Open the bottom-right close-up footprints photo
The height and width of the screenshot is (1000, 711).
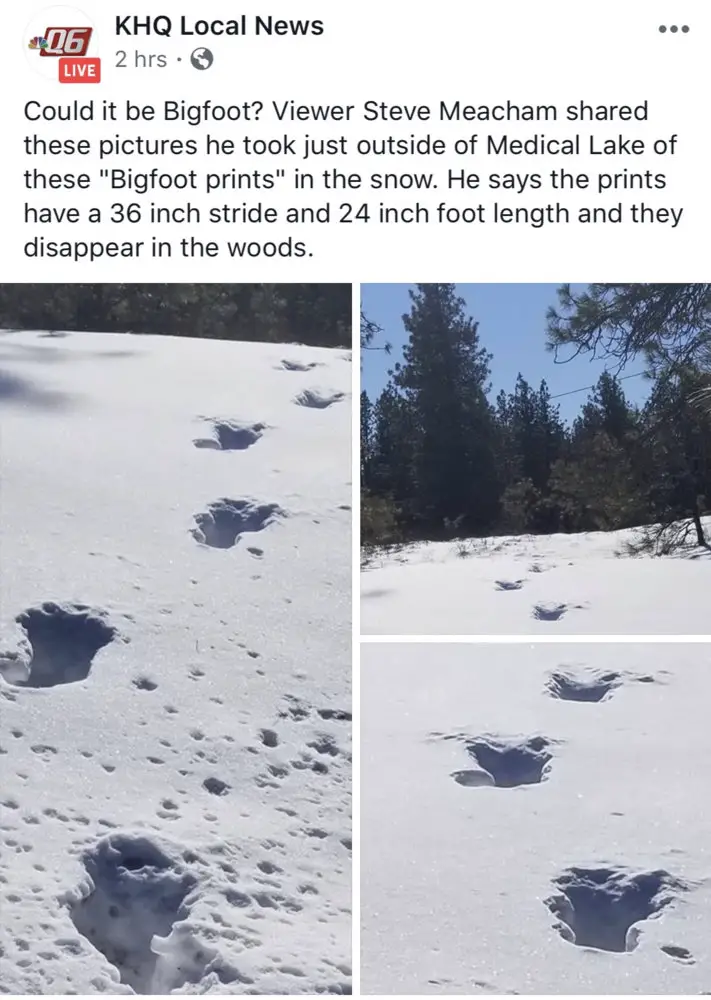coord(536,819)
